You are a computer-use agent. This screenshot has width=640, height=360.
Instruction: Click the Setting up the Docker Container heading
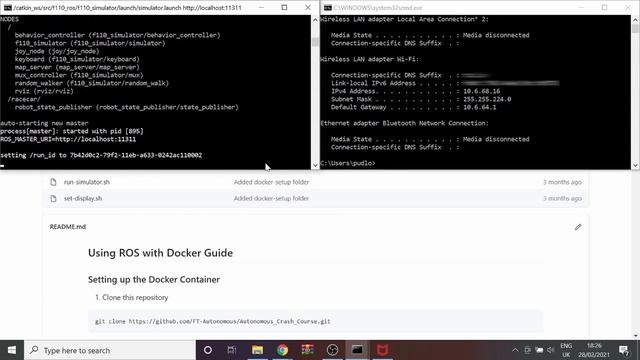[154, 280]
